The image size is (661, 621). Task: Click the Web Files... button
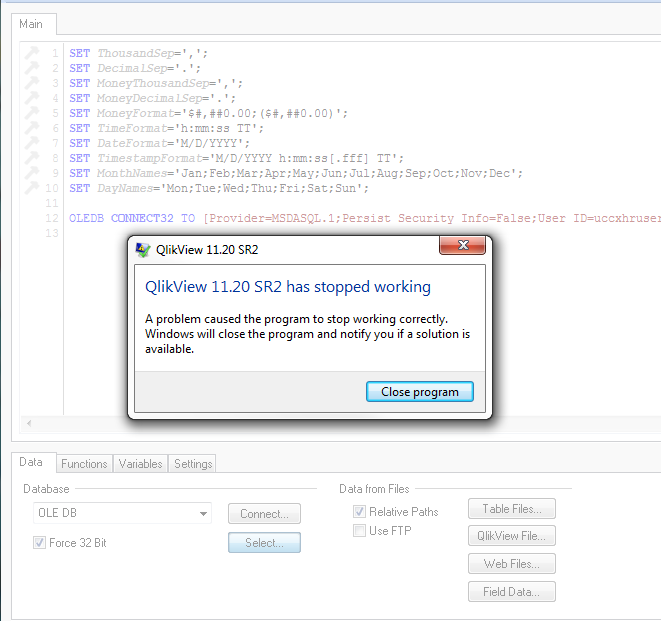(512, 564)
